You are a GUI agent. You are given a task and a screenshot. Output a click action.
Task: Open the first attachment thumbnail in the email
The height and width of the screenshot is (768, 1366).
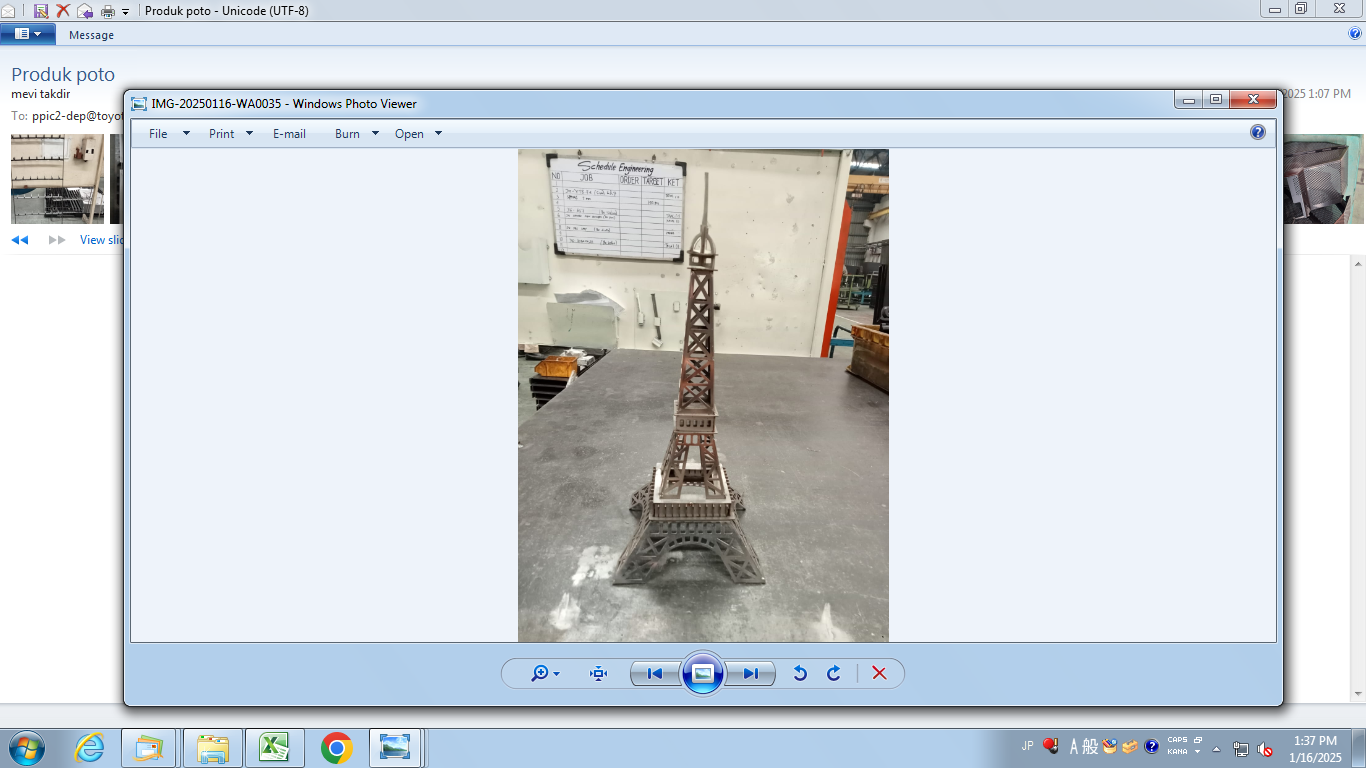point(57,179)
